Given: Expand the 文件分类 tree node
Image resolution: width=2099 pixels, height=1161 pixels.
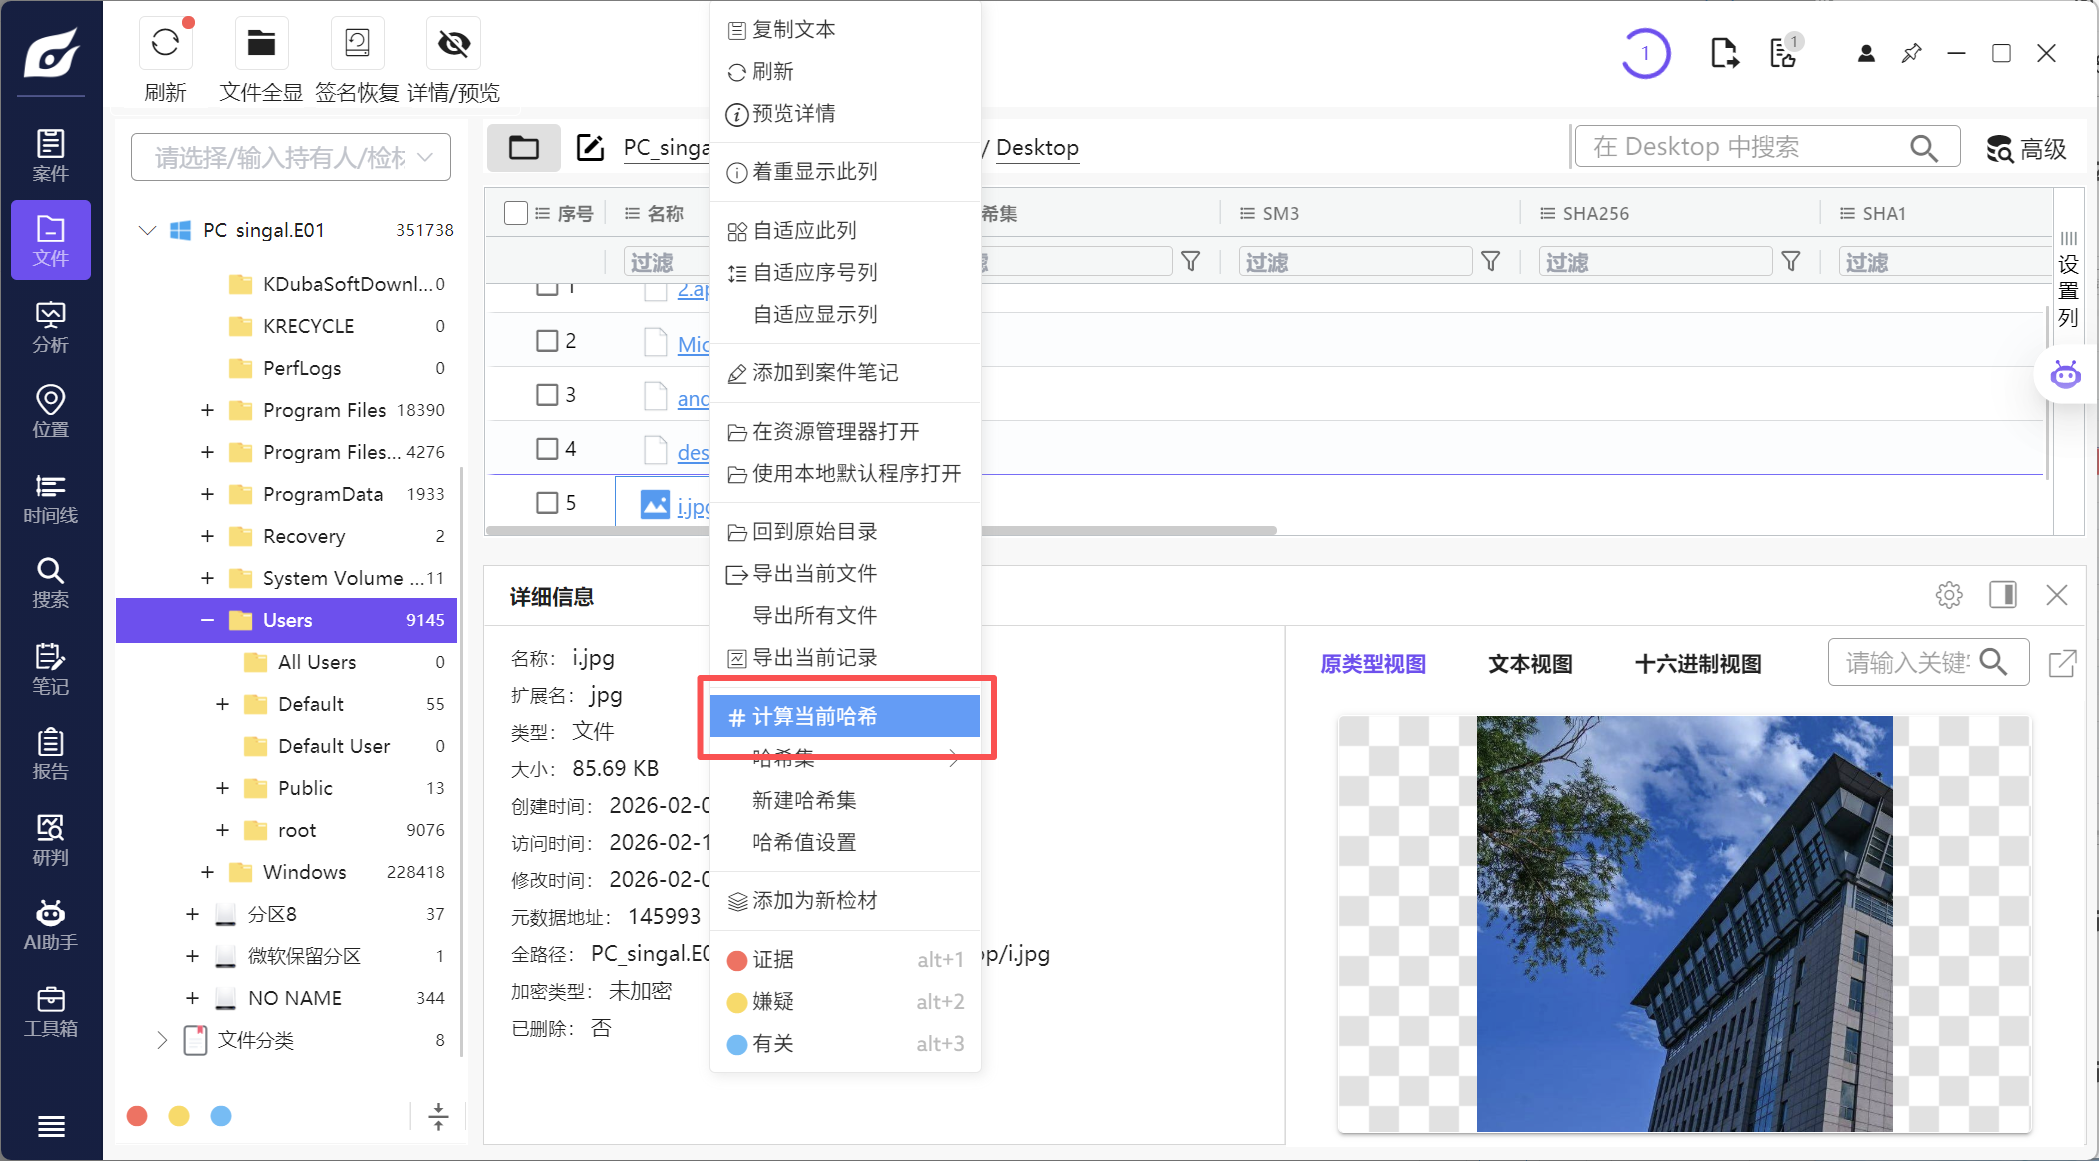Looking at the screenshot, I should [162, 1040].
